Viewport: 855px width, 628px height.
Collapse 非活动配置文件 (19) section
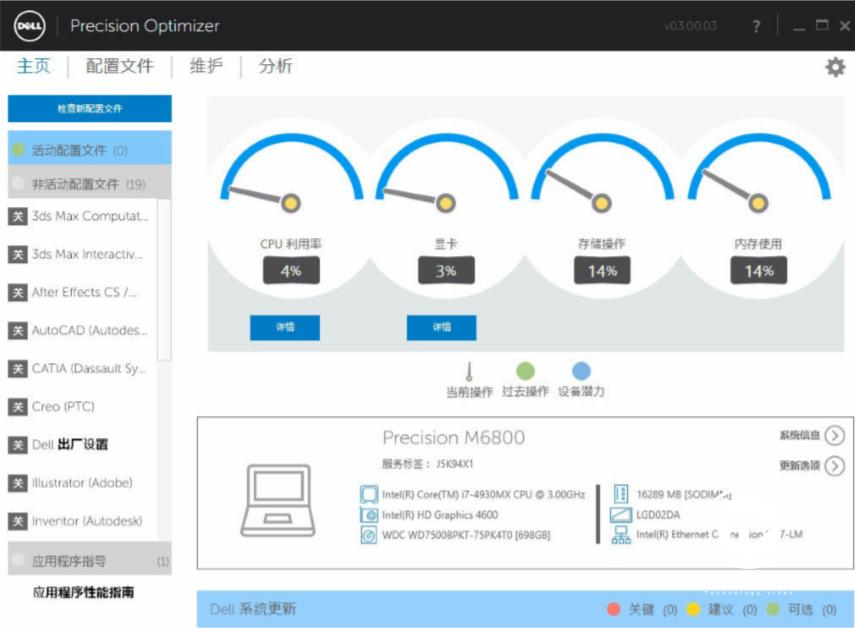tap(89, 182)
